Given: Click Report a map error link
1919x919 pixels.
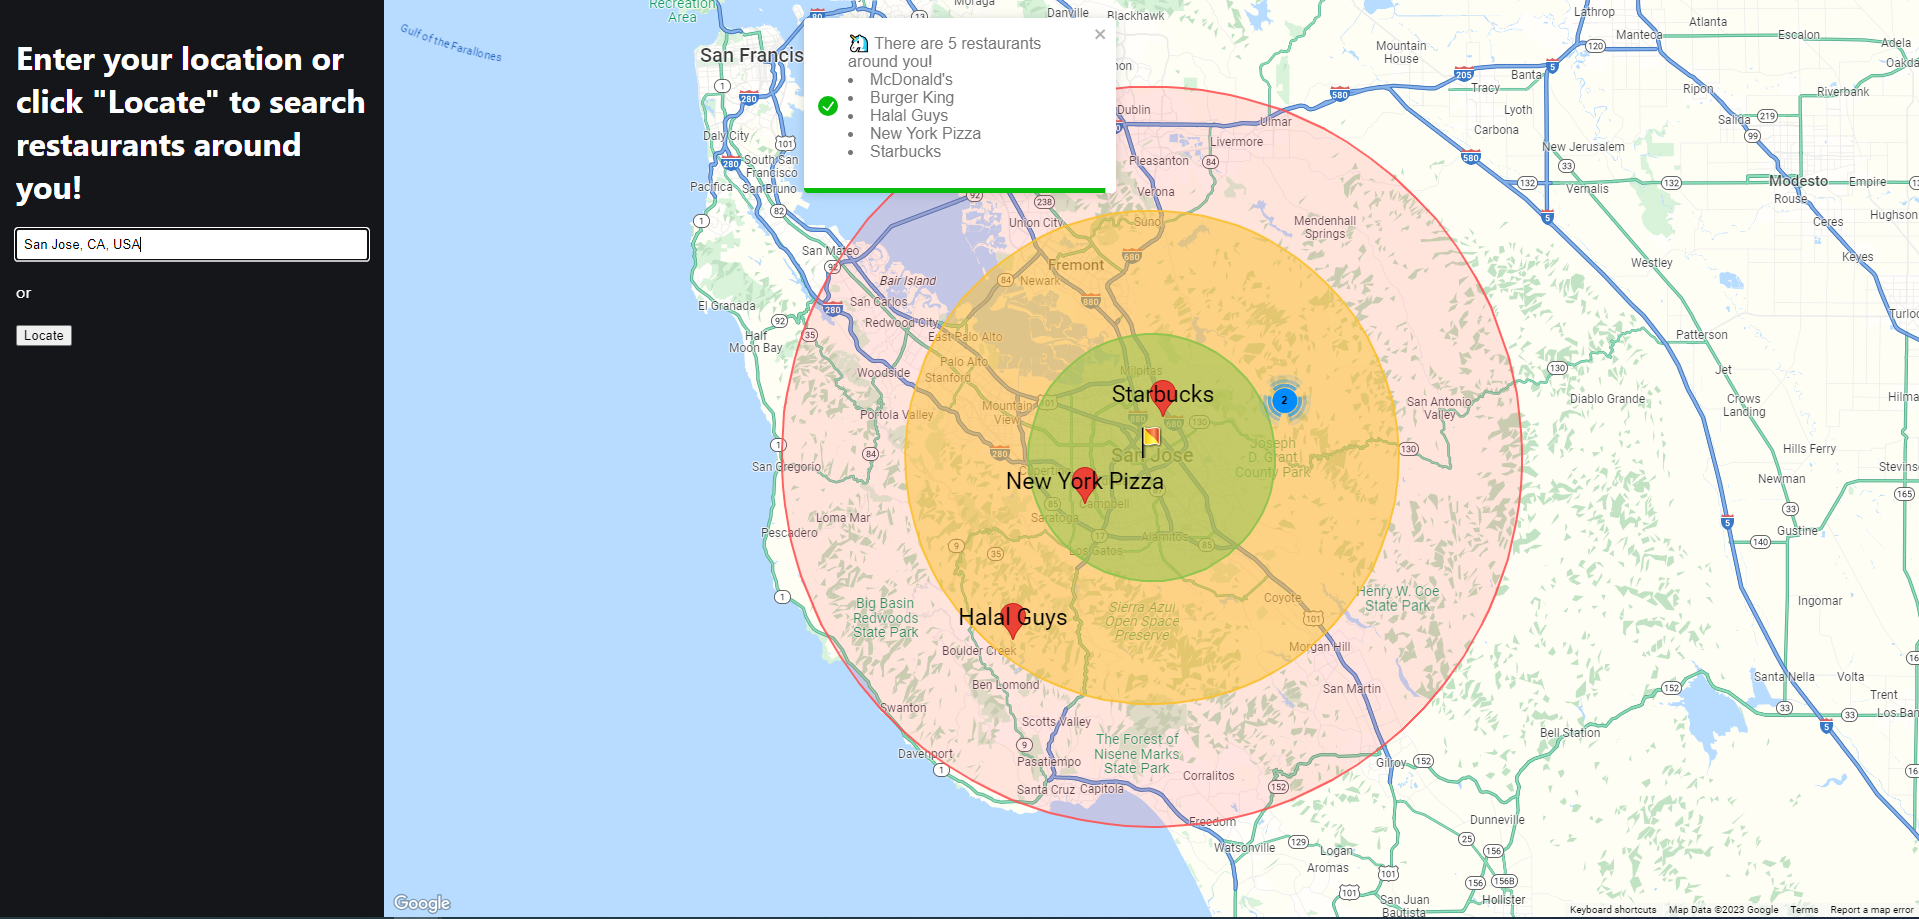Looking at the screenshot, I should [1871, 910].
